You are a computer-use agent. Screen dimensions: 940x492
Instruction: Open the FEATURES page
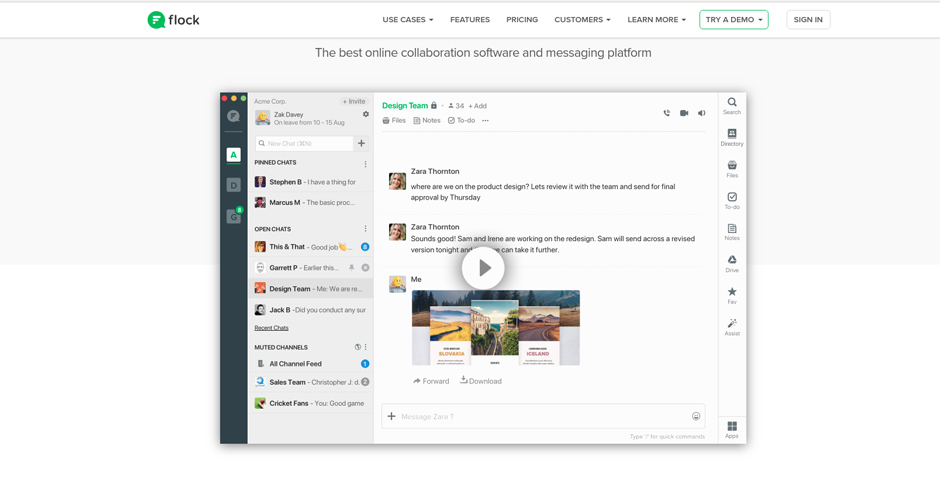pyautogui.click(x=470, y=20)
